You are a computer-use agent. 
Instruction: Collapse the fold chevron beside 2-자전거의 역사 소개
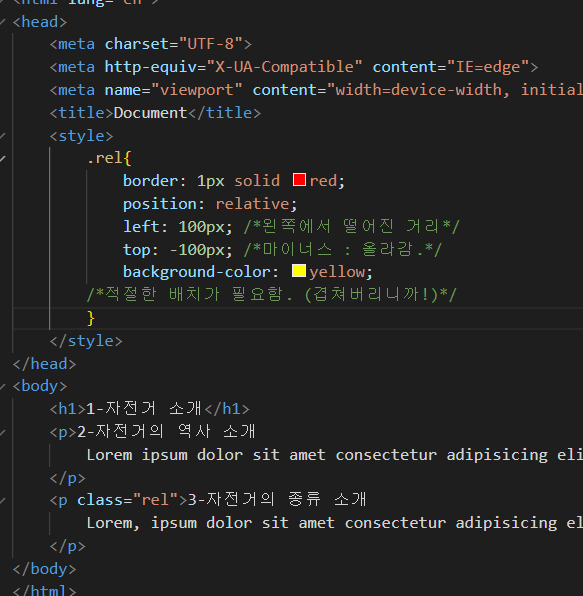tap(2, 432)
